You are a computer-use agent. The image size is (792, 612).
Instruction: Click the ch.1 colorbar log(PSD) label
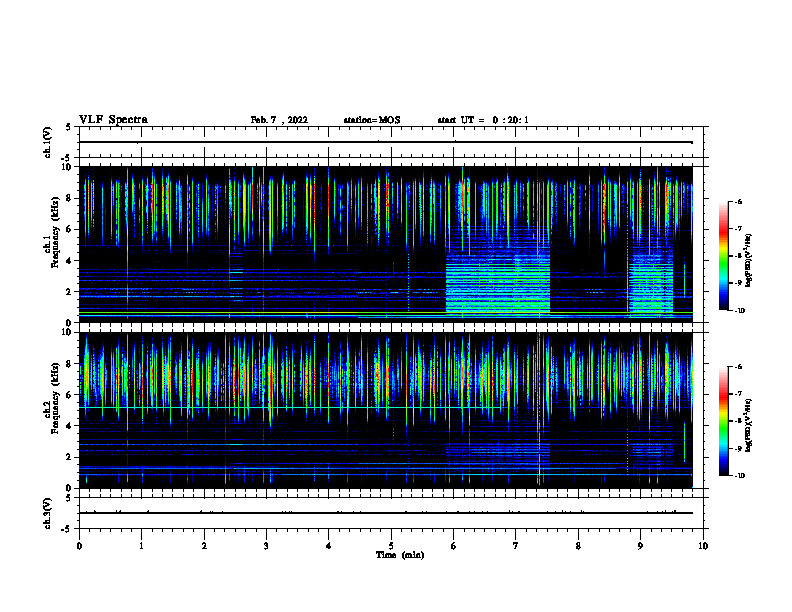[748, 260]
